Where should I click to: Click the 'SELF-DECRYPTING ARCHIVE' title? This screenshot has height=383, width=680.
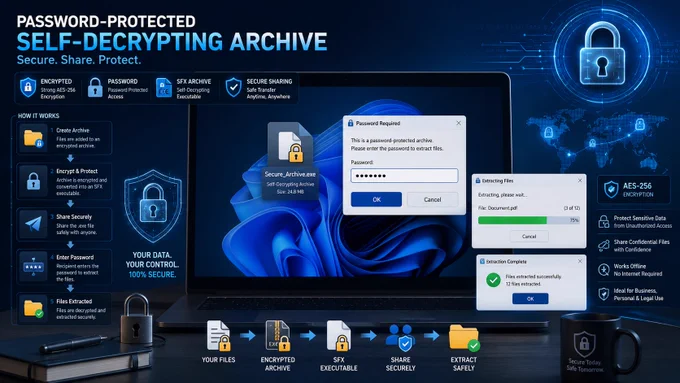(172, 42)
